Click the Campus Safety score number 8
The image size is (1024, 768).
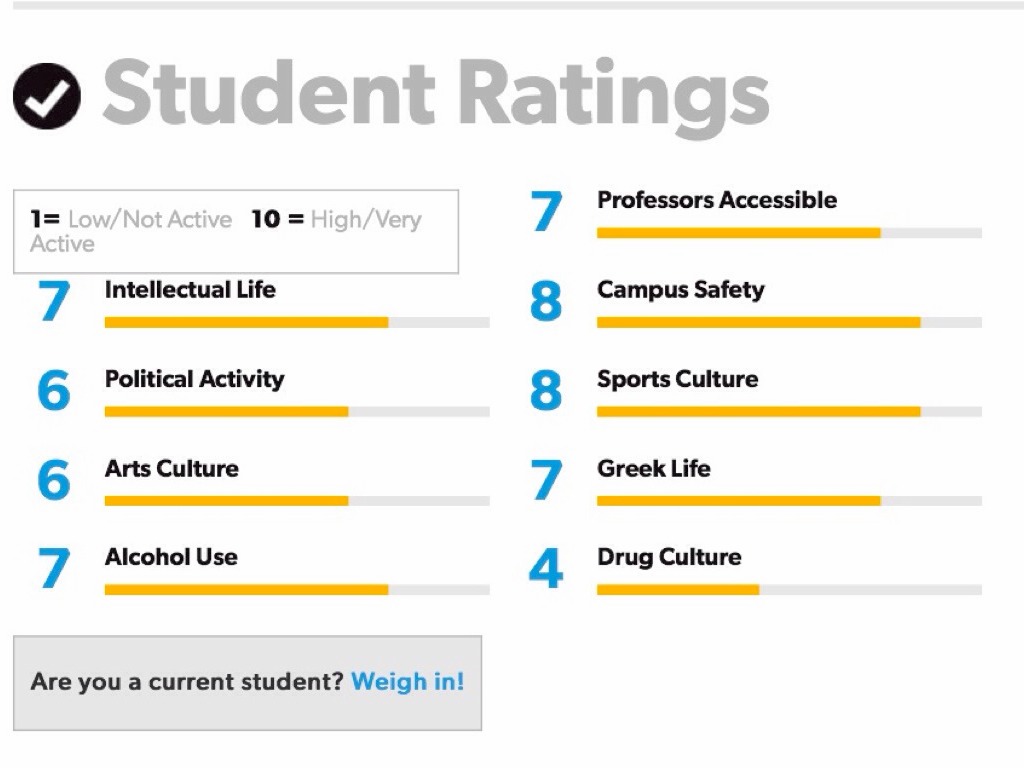pyautogui.click(x=546, y=301)
